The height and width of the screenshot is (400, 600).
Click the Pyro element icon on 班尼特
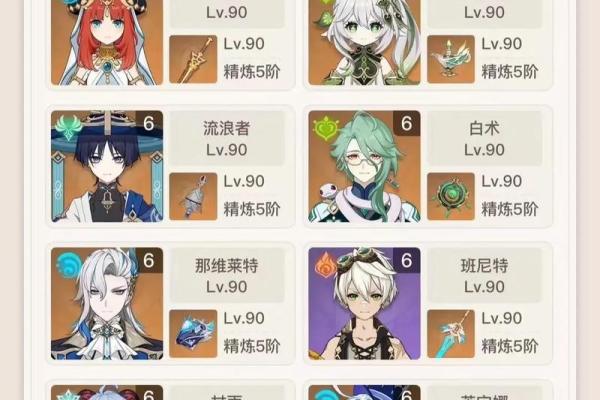click(x=326, y=265)
